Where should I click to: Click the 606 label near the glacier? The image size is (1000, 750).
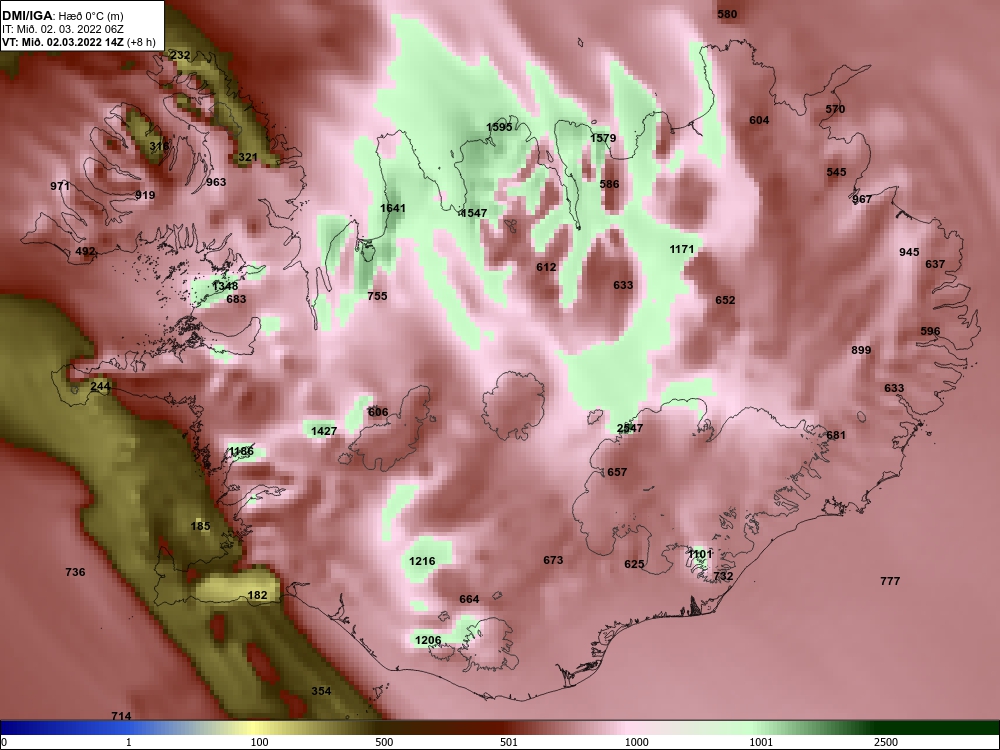(x=378, y=412)
